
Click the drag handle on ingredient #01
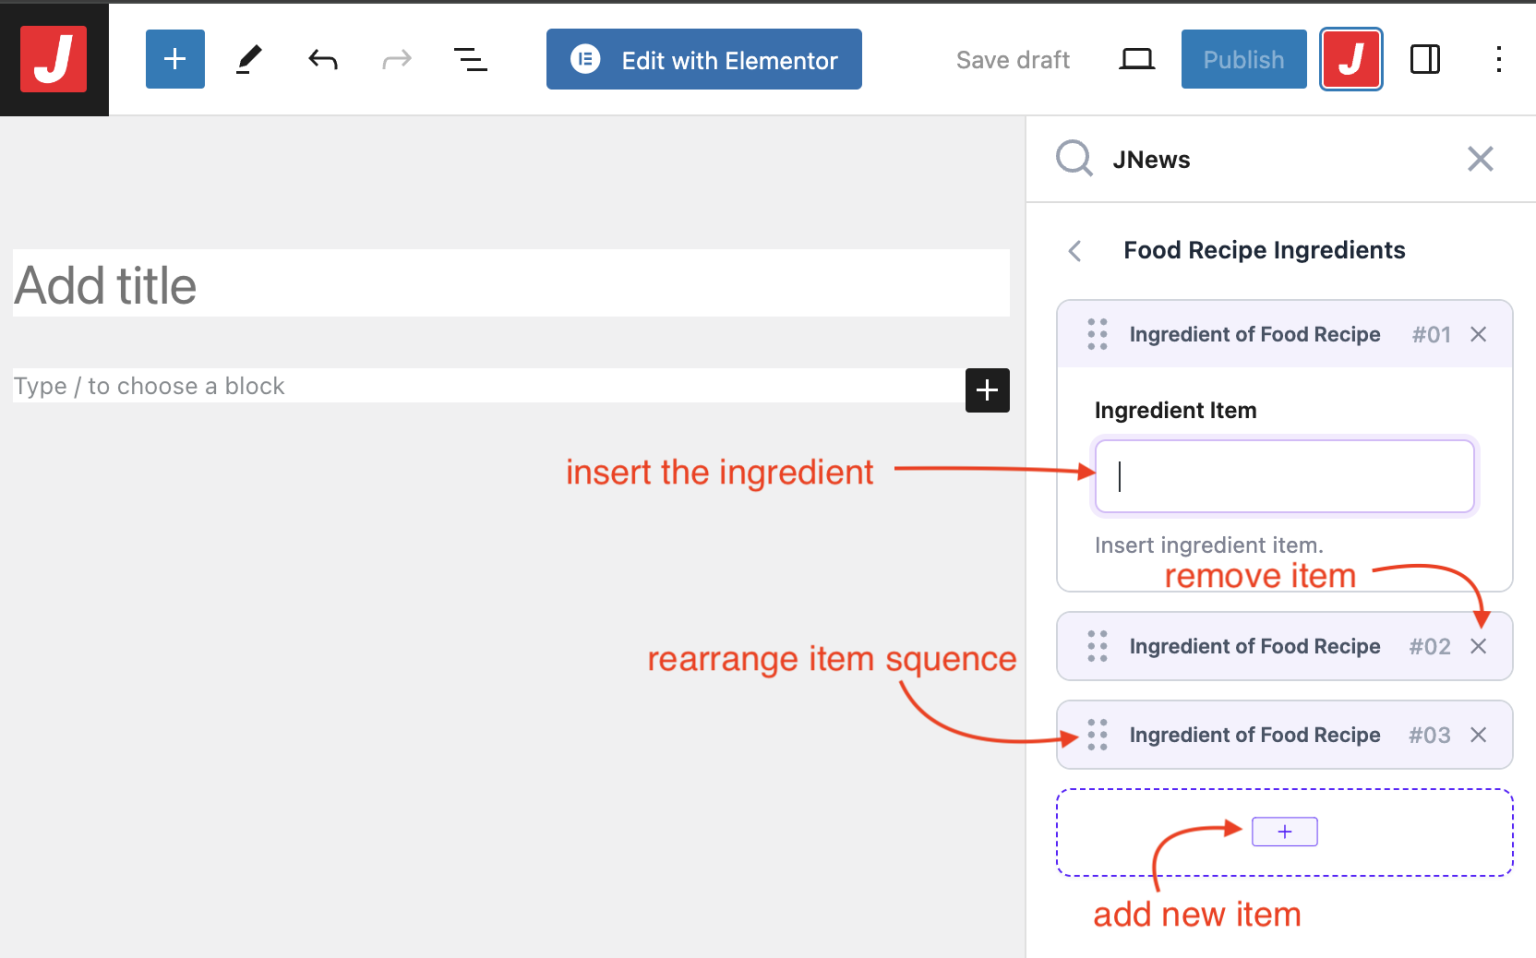point(1097,334)
